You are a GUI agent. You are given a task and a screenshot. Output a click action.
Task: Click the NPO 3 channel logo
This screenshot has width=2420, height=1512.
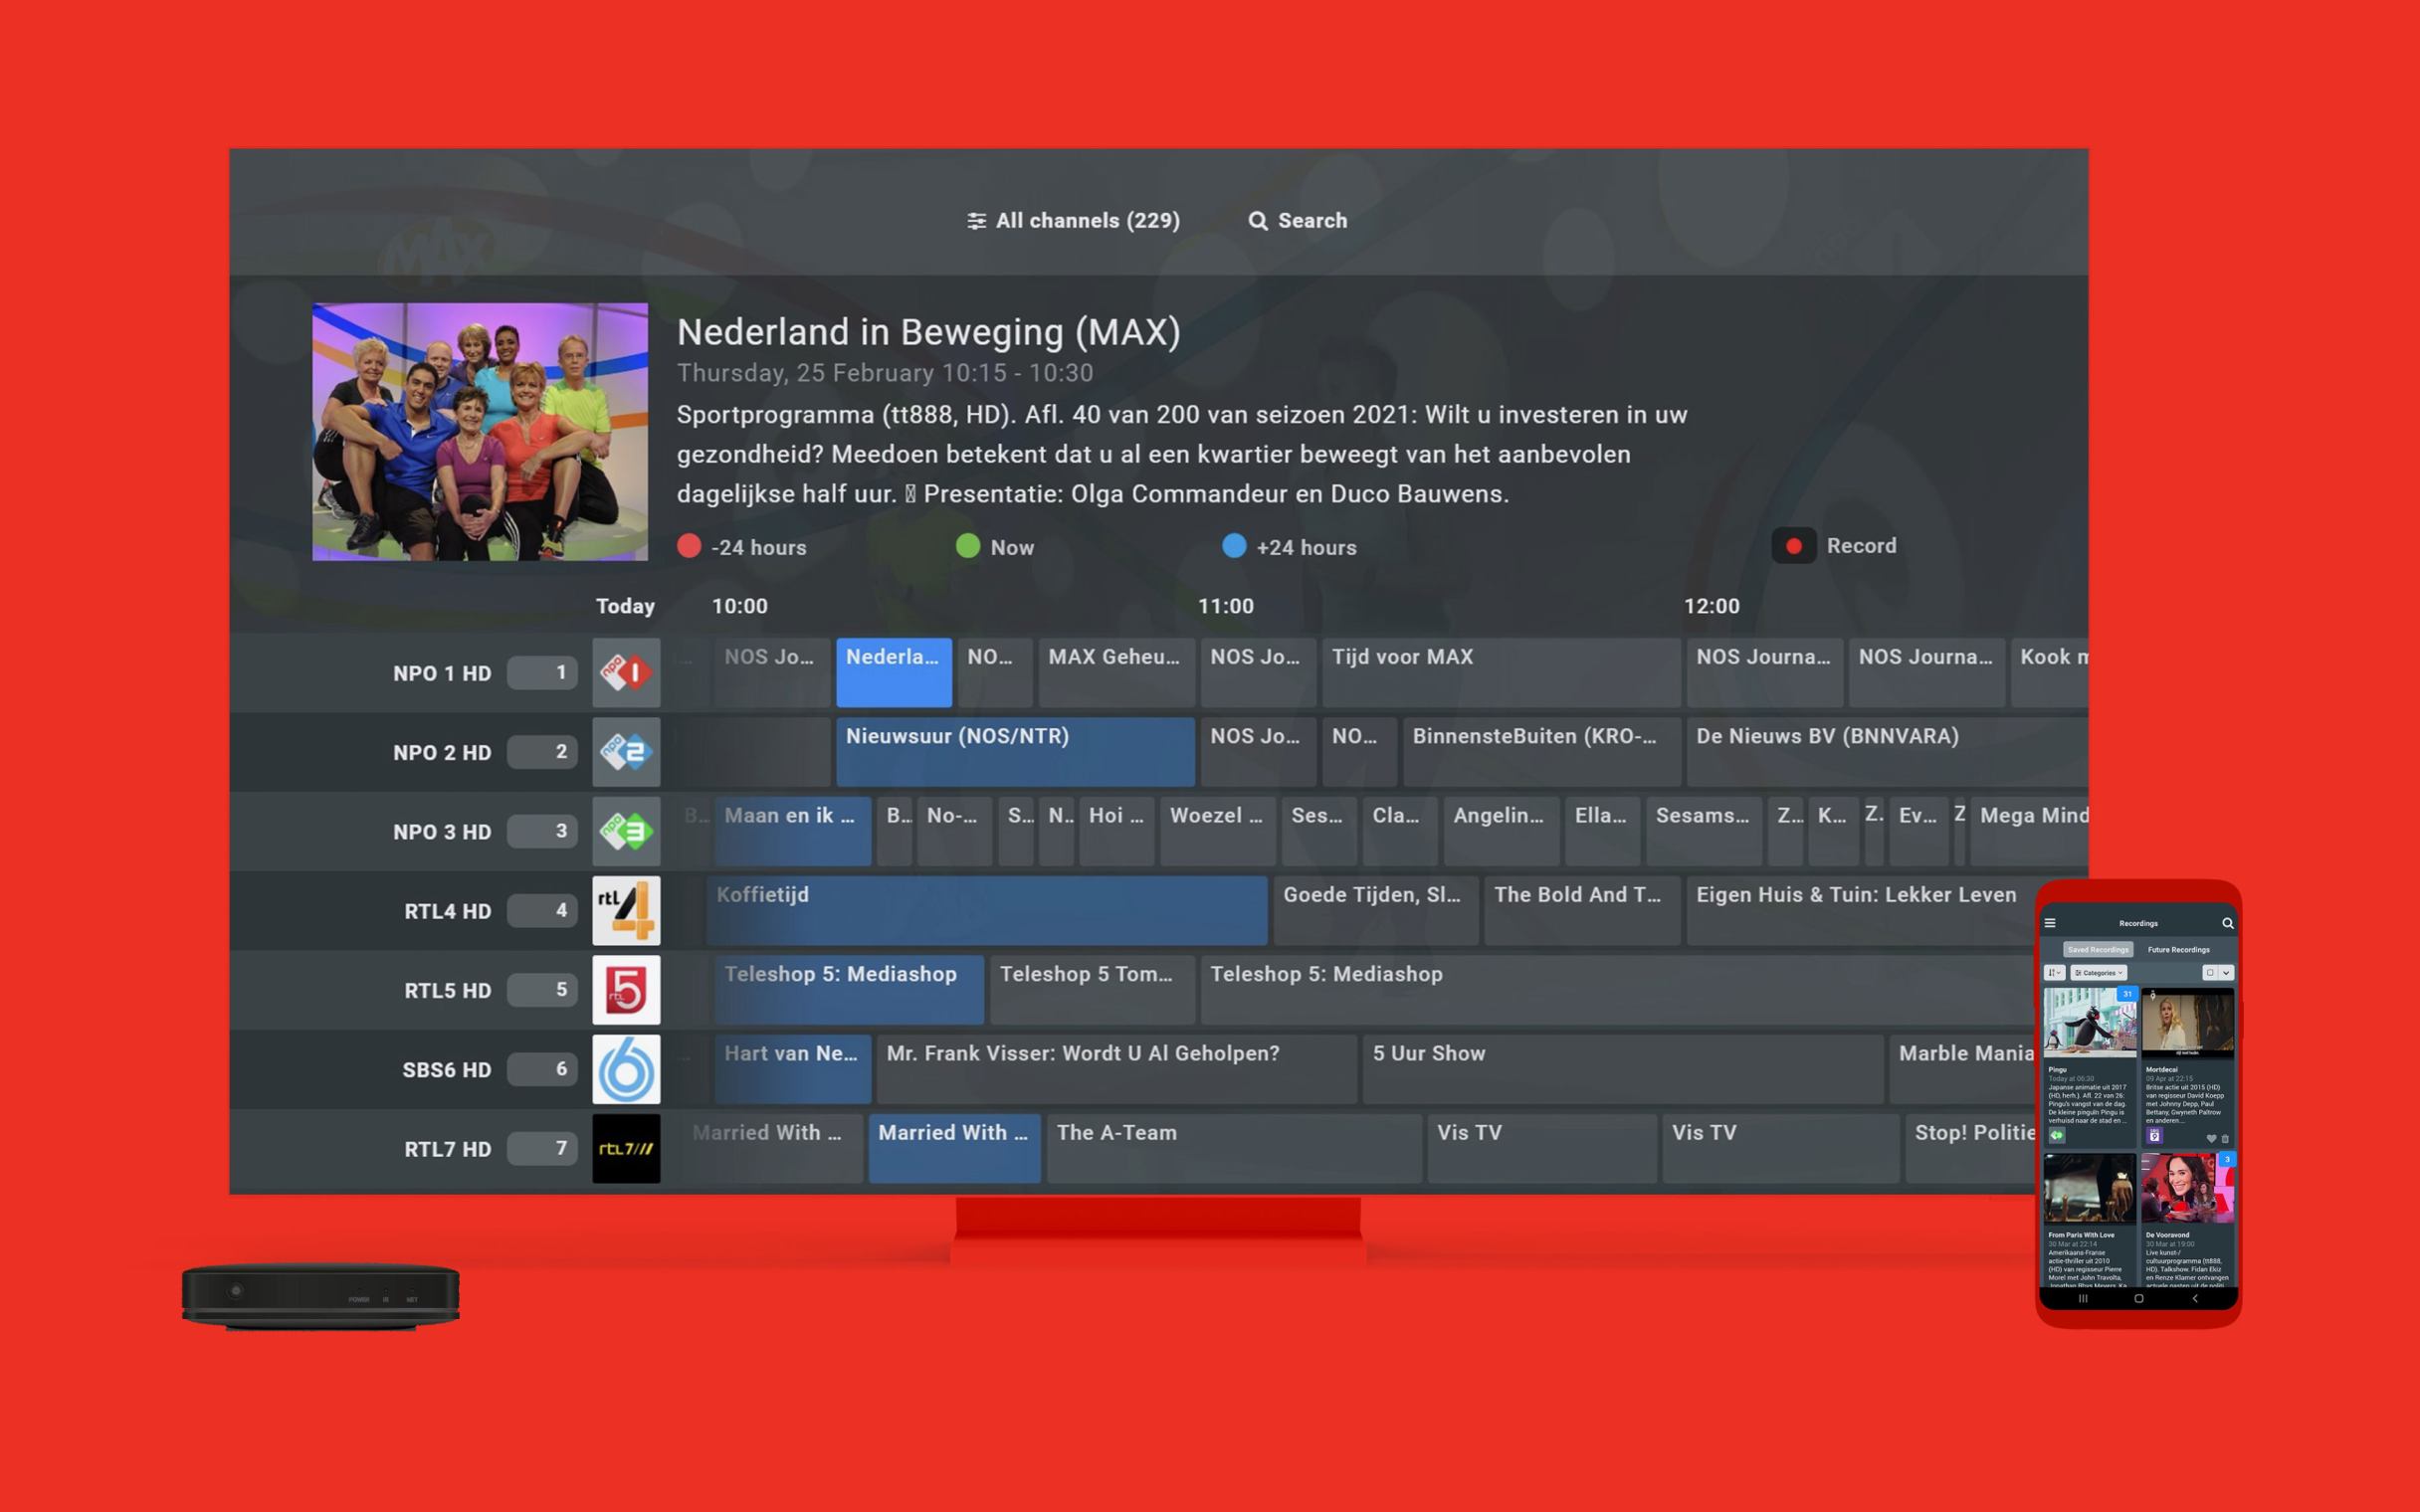[626, 831]
